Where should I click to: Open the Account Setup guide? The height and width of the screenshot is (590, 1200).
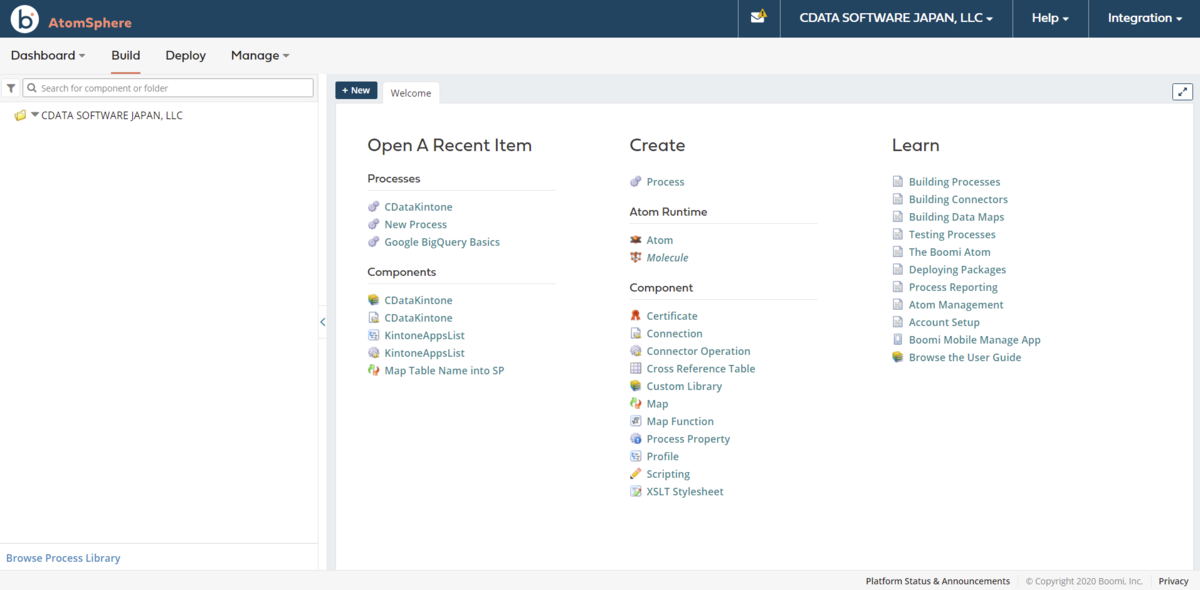tap(944, 322)
